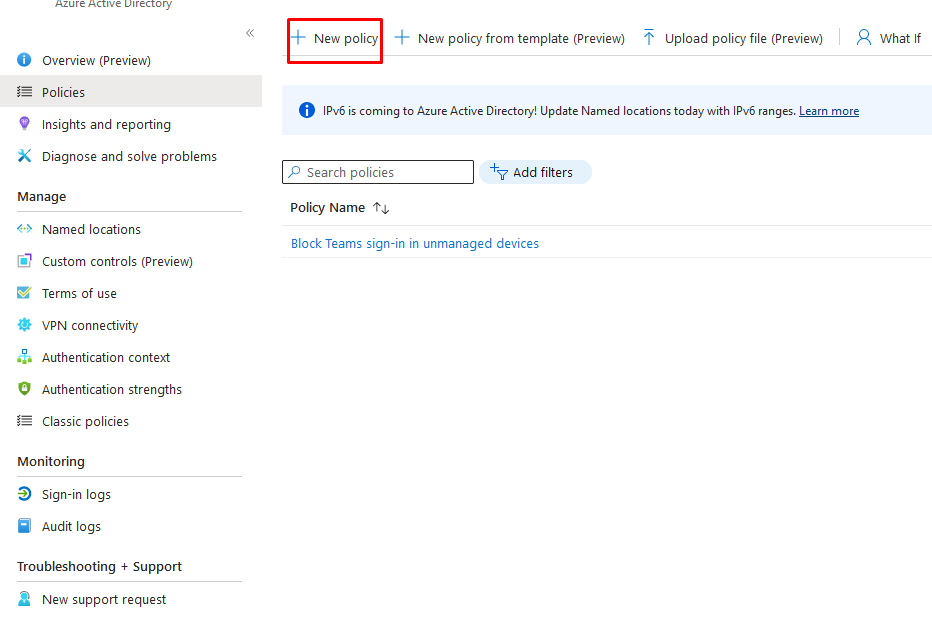Click the Diagnose and solve problems wrench icon
This screenshot has width=932, height=624.
click(24, 156)
